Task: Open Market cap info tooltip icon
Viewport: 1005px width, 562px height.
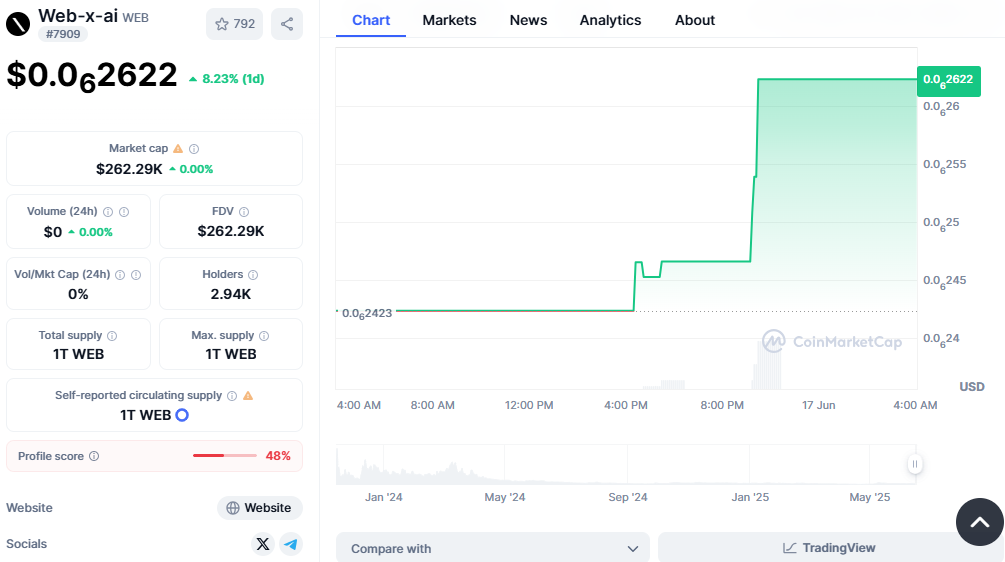Action: (x=194, y=149)
